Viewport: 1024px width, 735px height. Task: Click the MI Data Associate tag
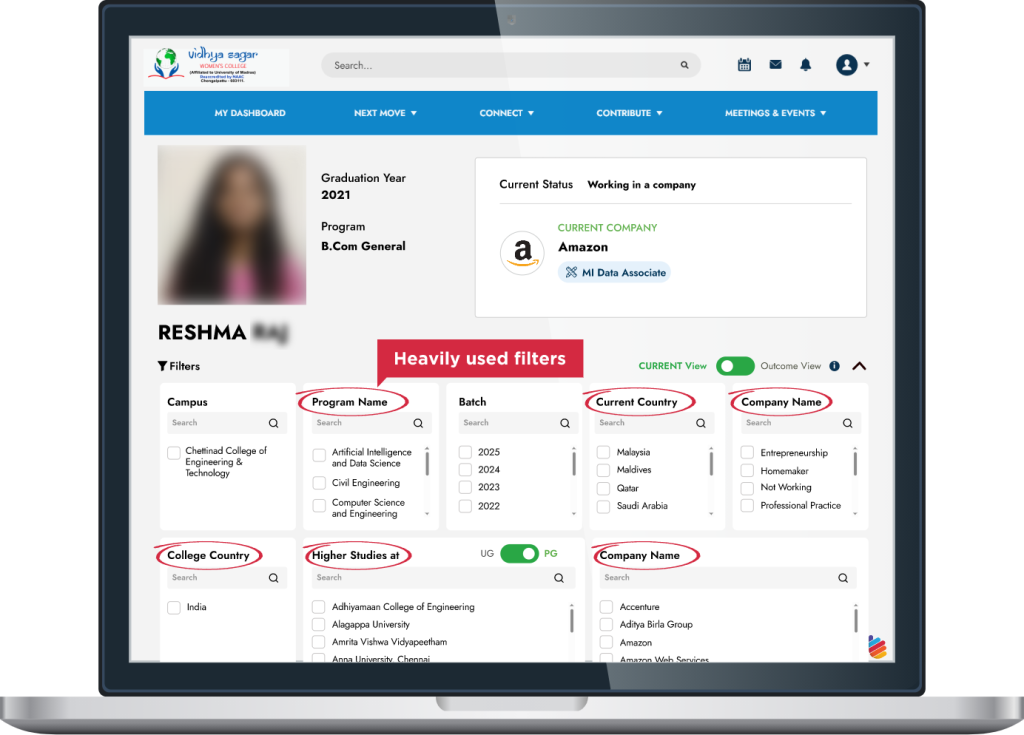coord(614,272)
